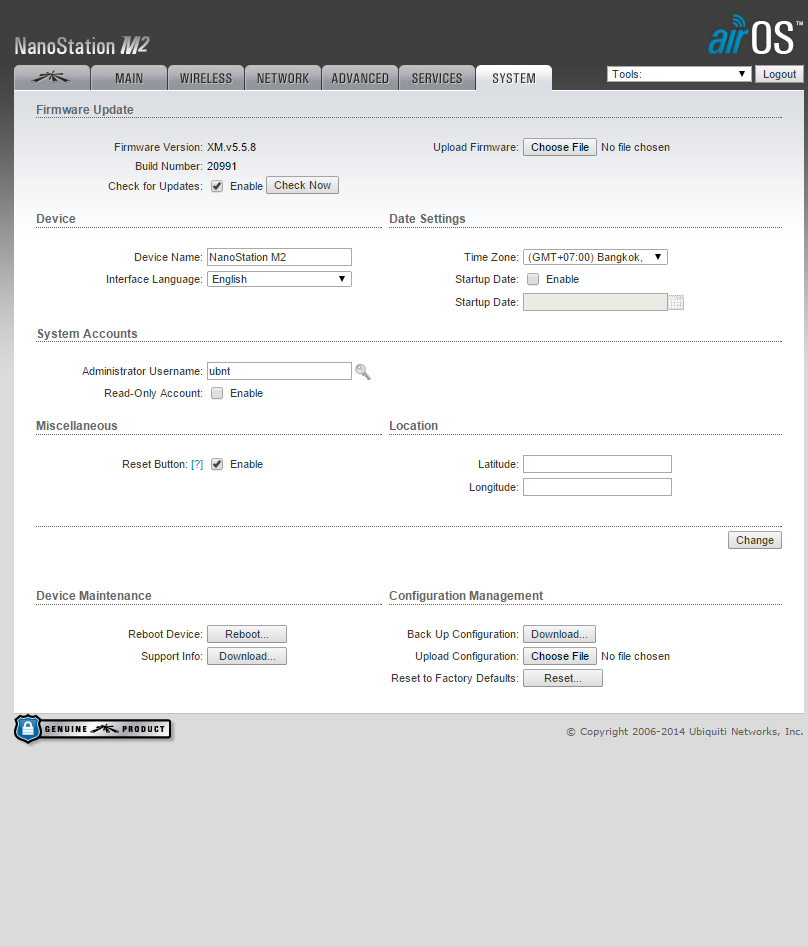This screenshot has height=947, width=808.
Task: Click the Configuration Management heading
Action: pyautogui.click(x=466, y=595)
